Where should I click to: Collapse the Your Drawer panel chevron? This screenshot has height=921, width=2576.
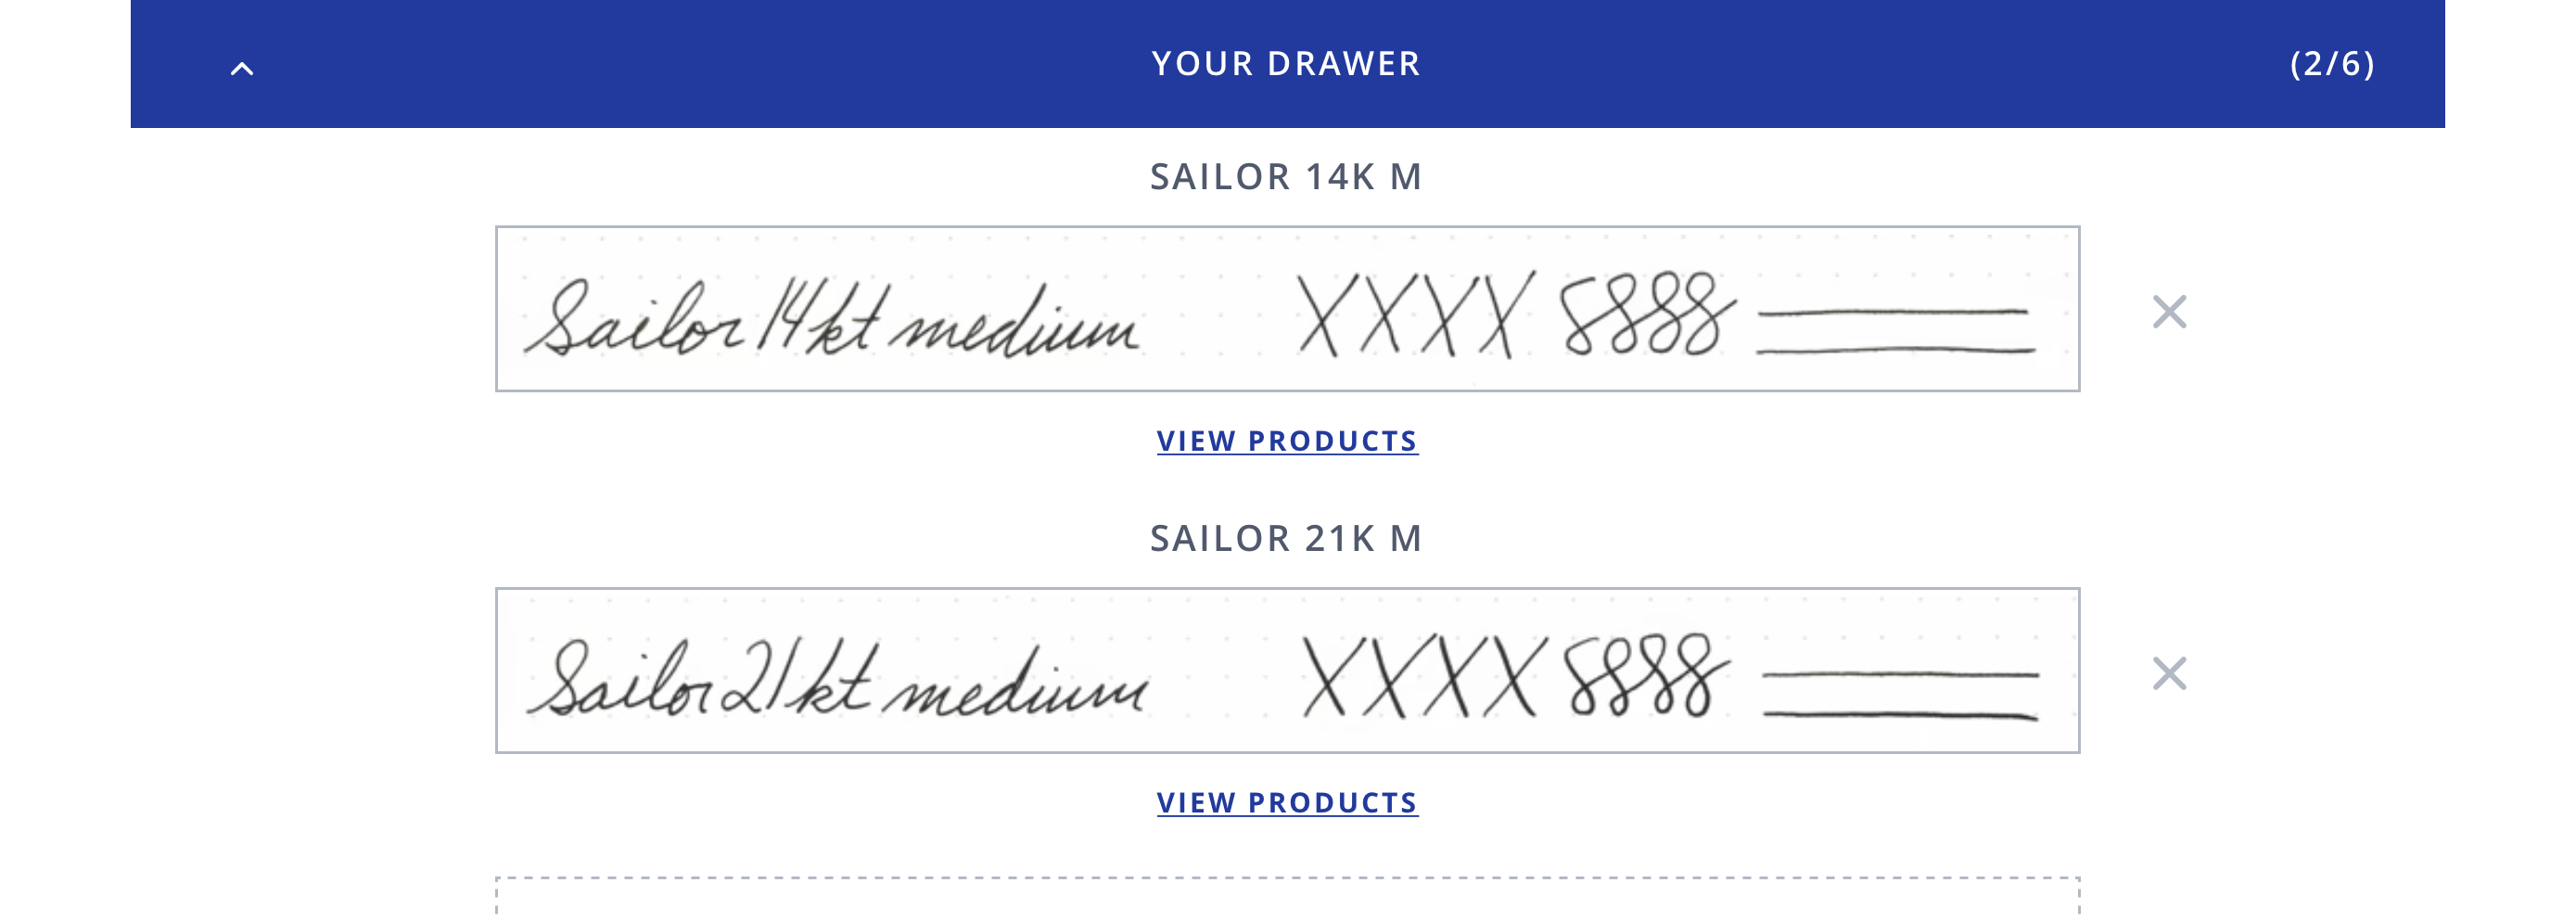tap(242, 69)
